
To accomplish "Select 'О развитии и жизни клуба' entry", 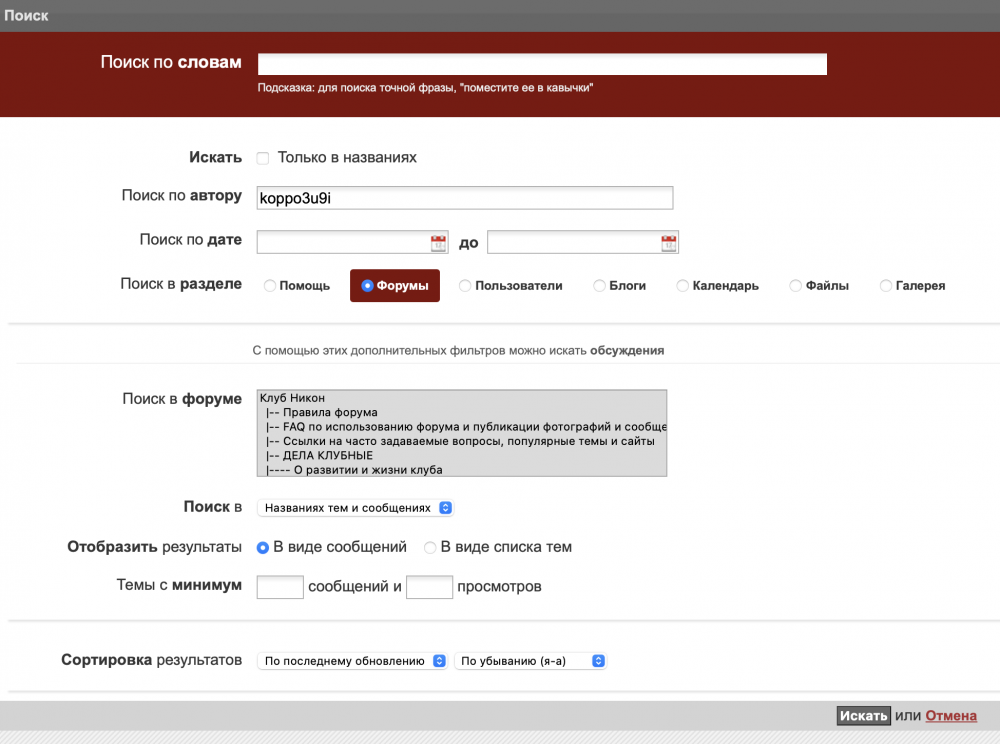I will pyautogui.click(x=462, y=470).
